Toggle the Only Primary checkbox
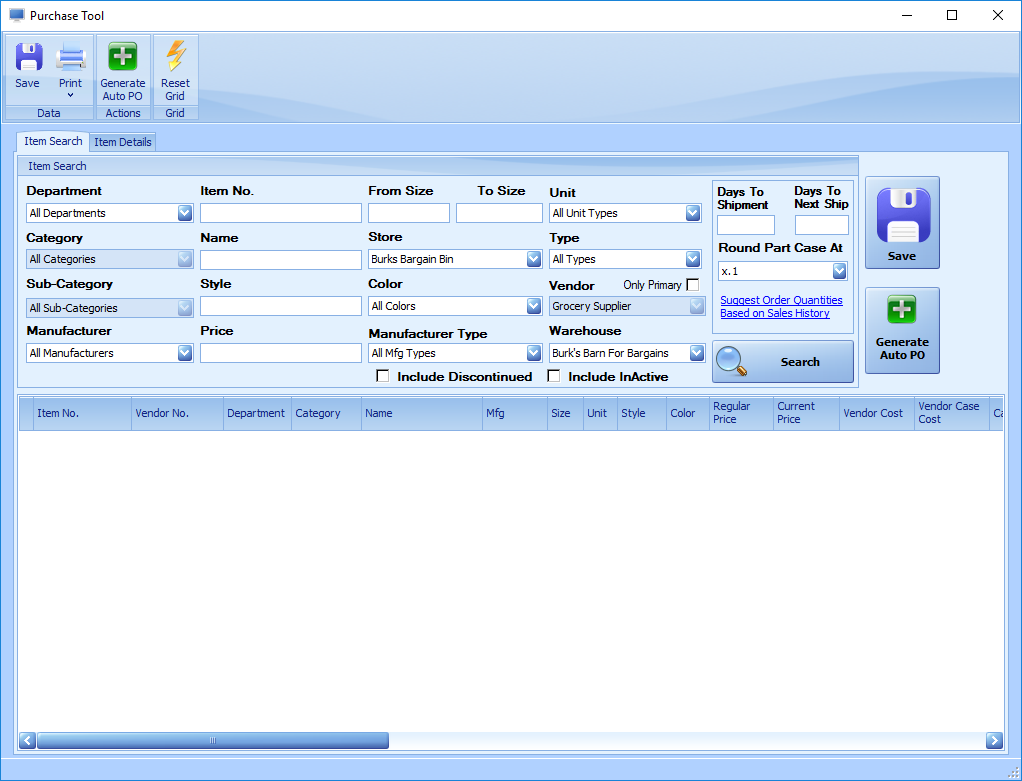Viewport: 1022px width, 781px height. (x=693, y=284)
